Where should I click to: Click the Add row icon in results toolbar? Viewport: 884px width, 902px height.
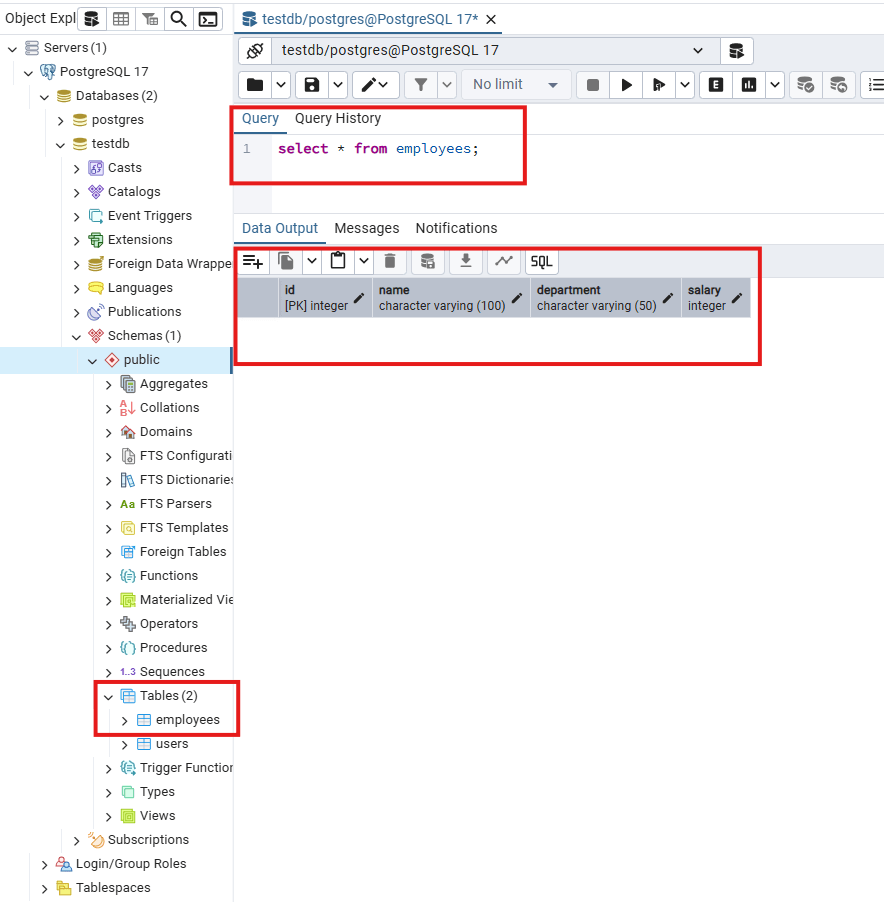click(252, 262)
